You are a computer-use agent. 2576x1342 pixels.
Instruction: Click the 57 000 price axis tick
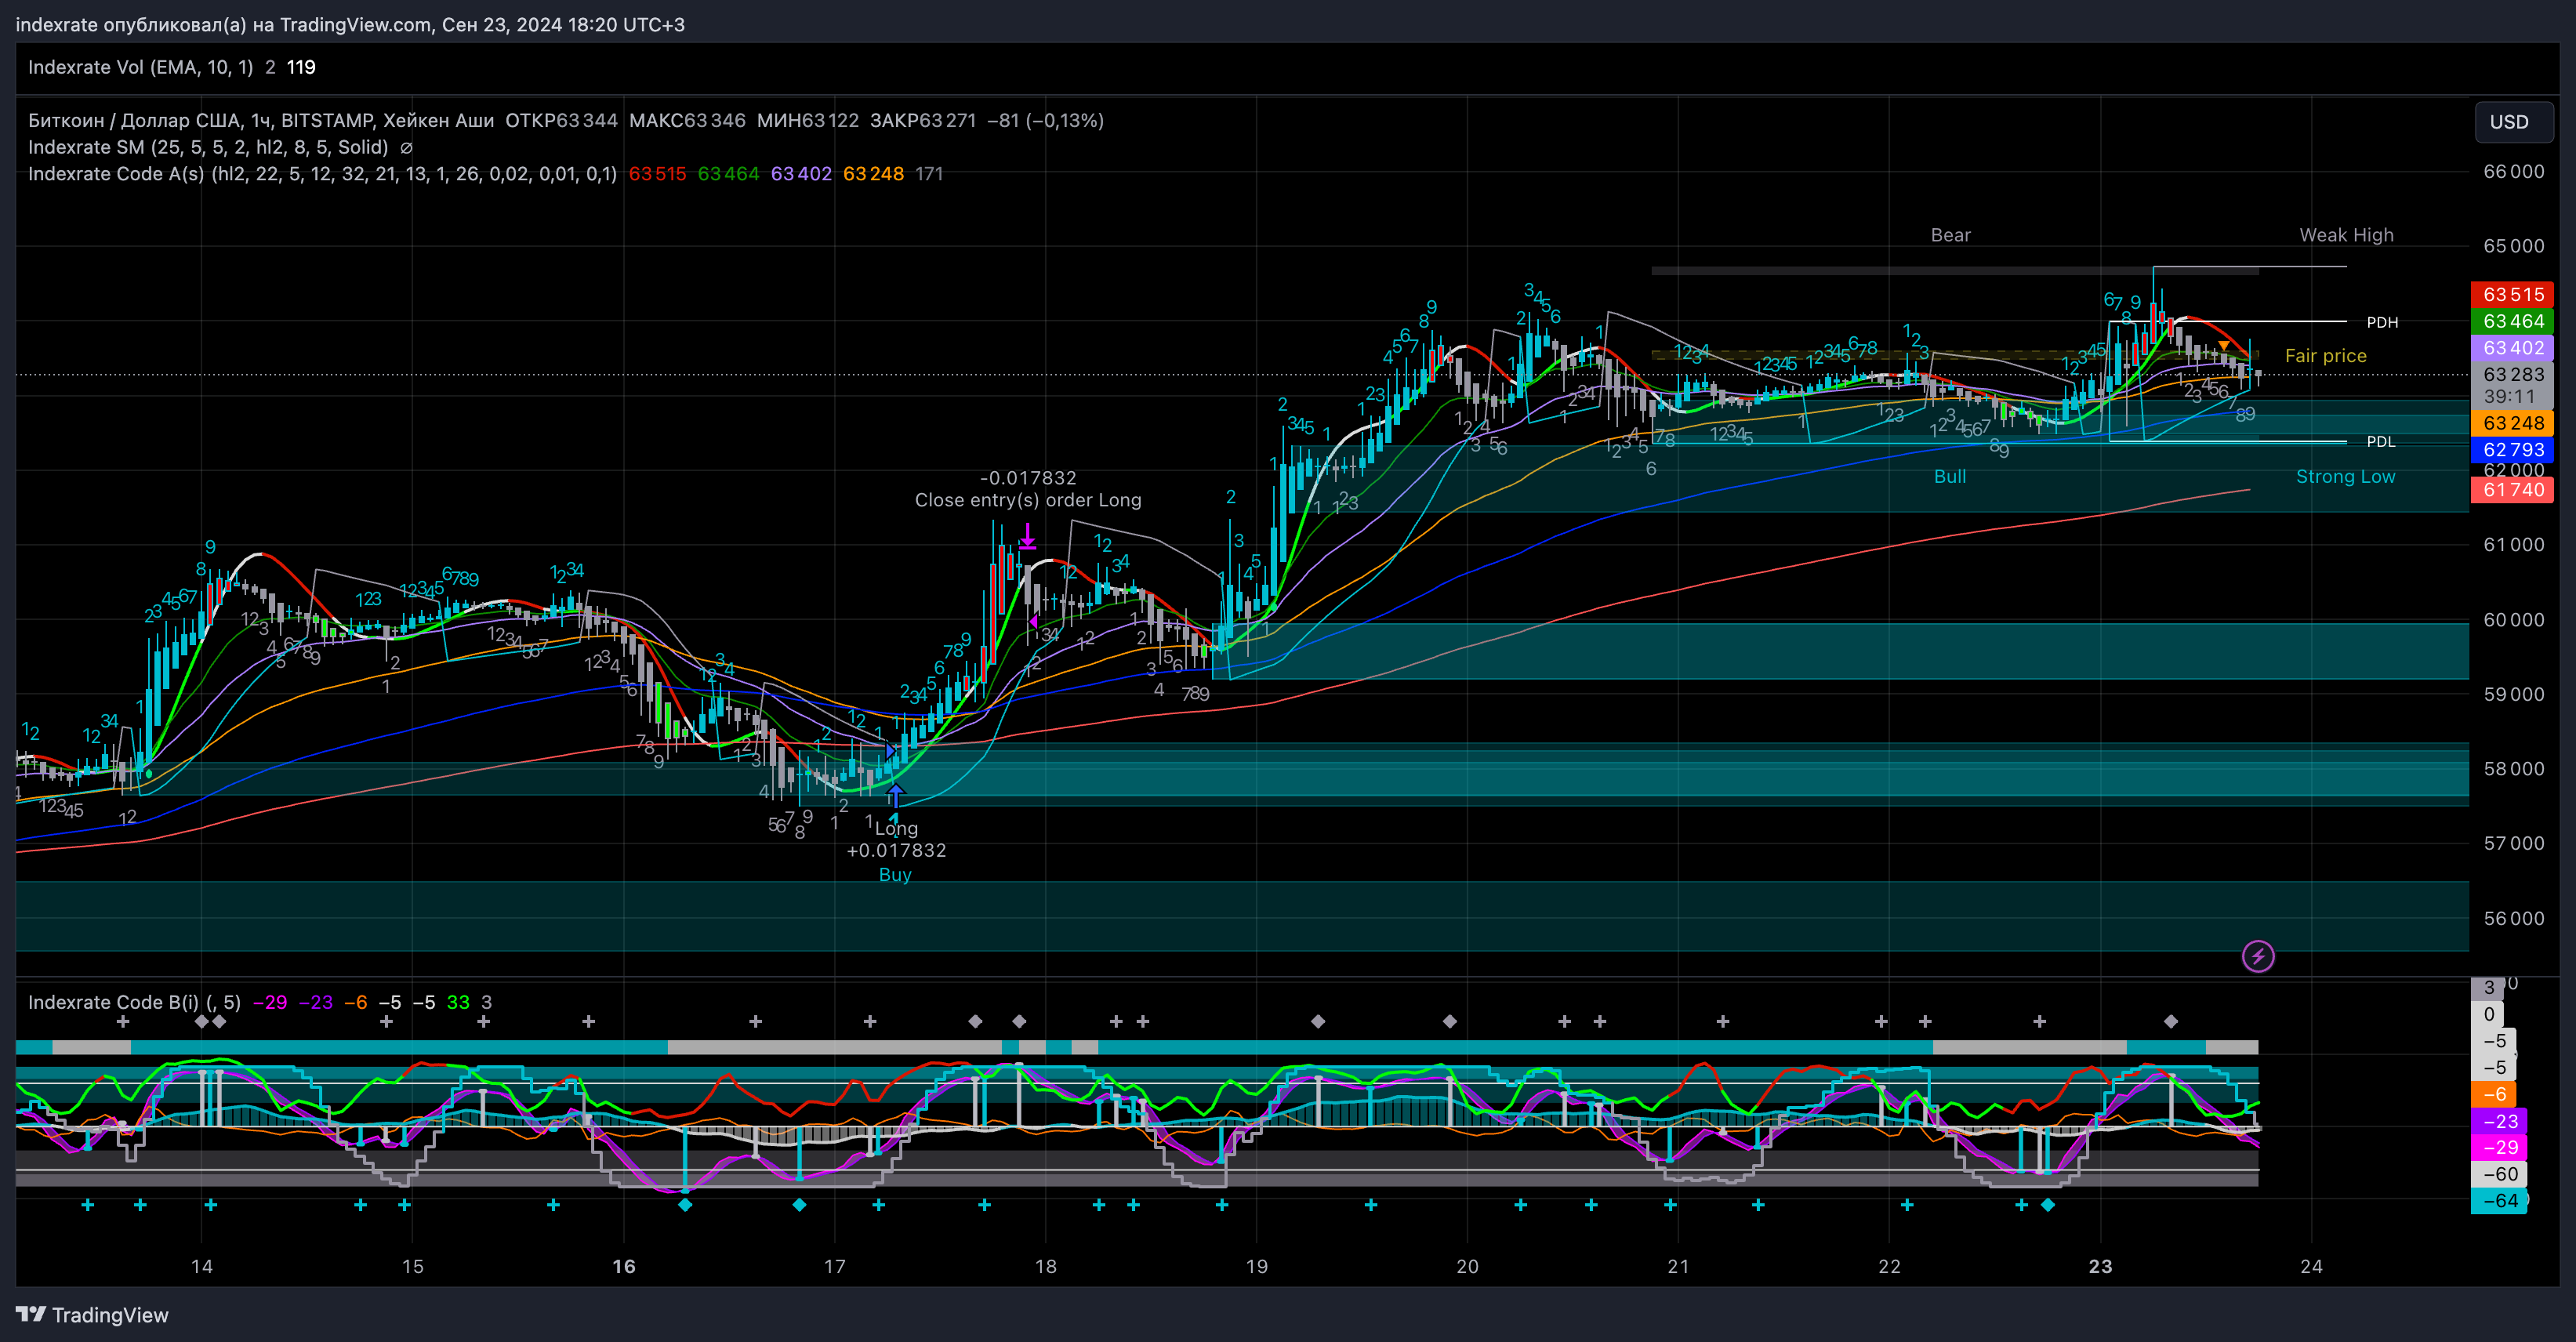coord(2513,843)
